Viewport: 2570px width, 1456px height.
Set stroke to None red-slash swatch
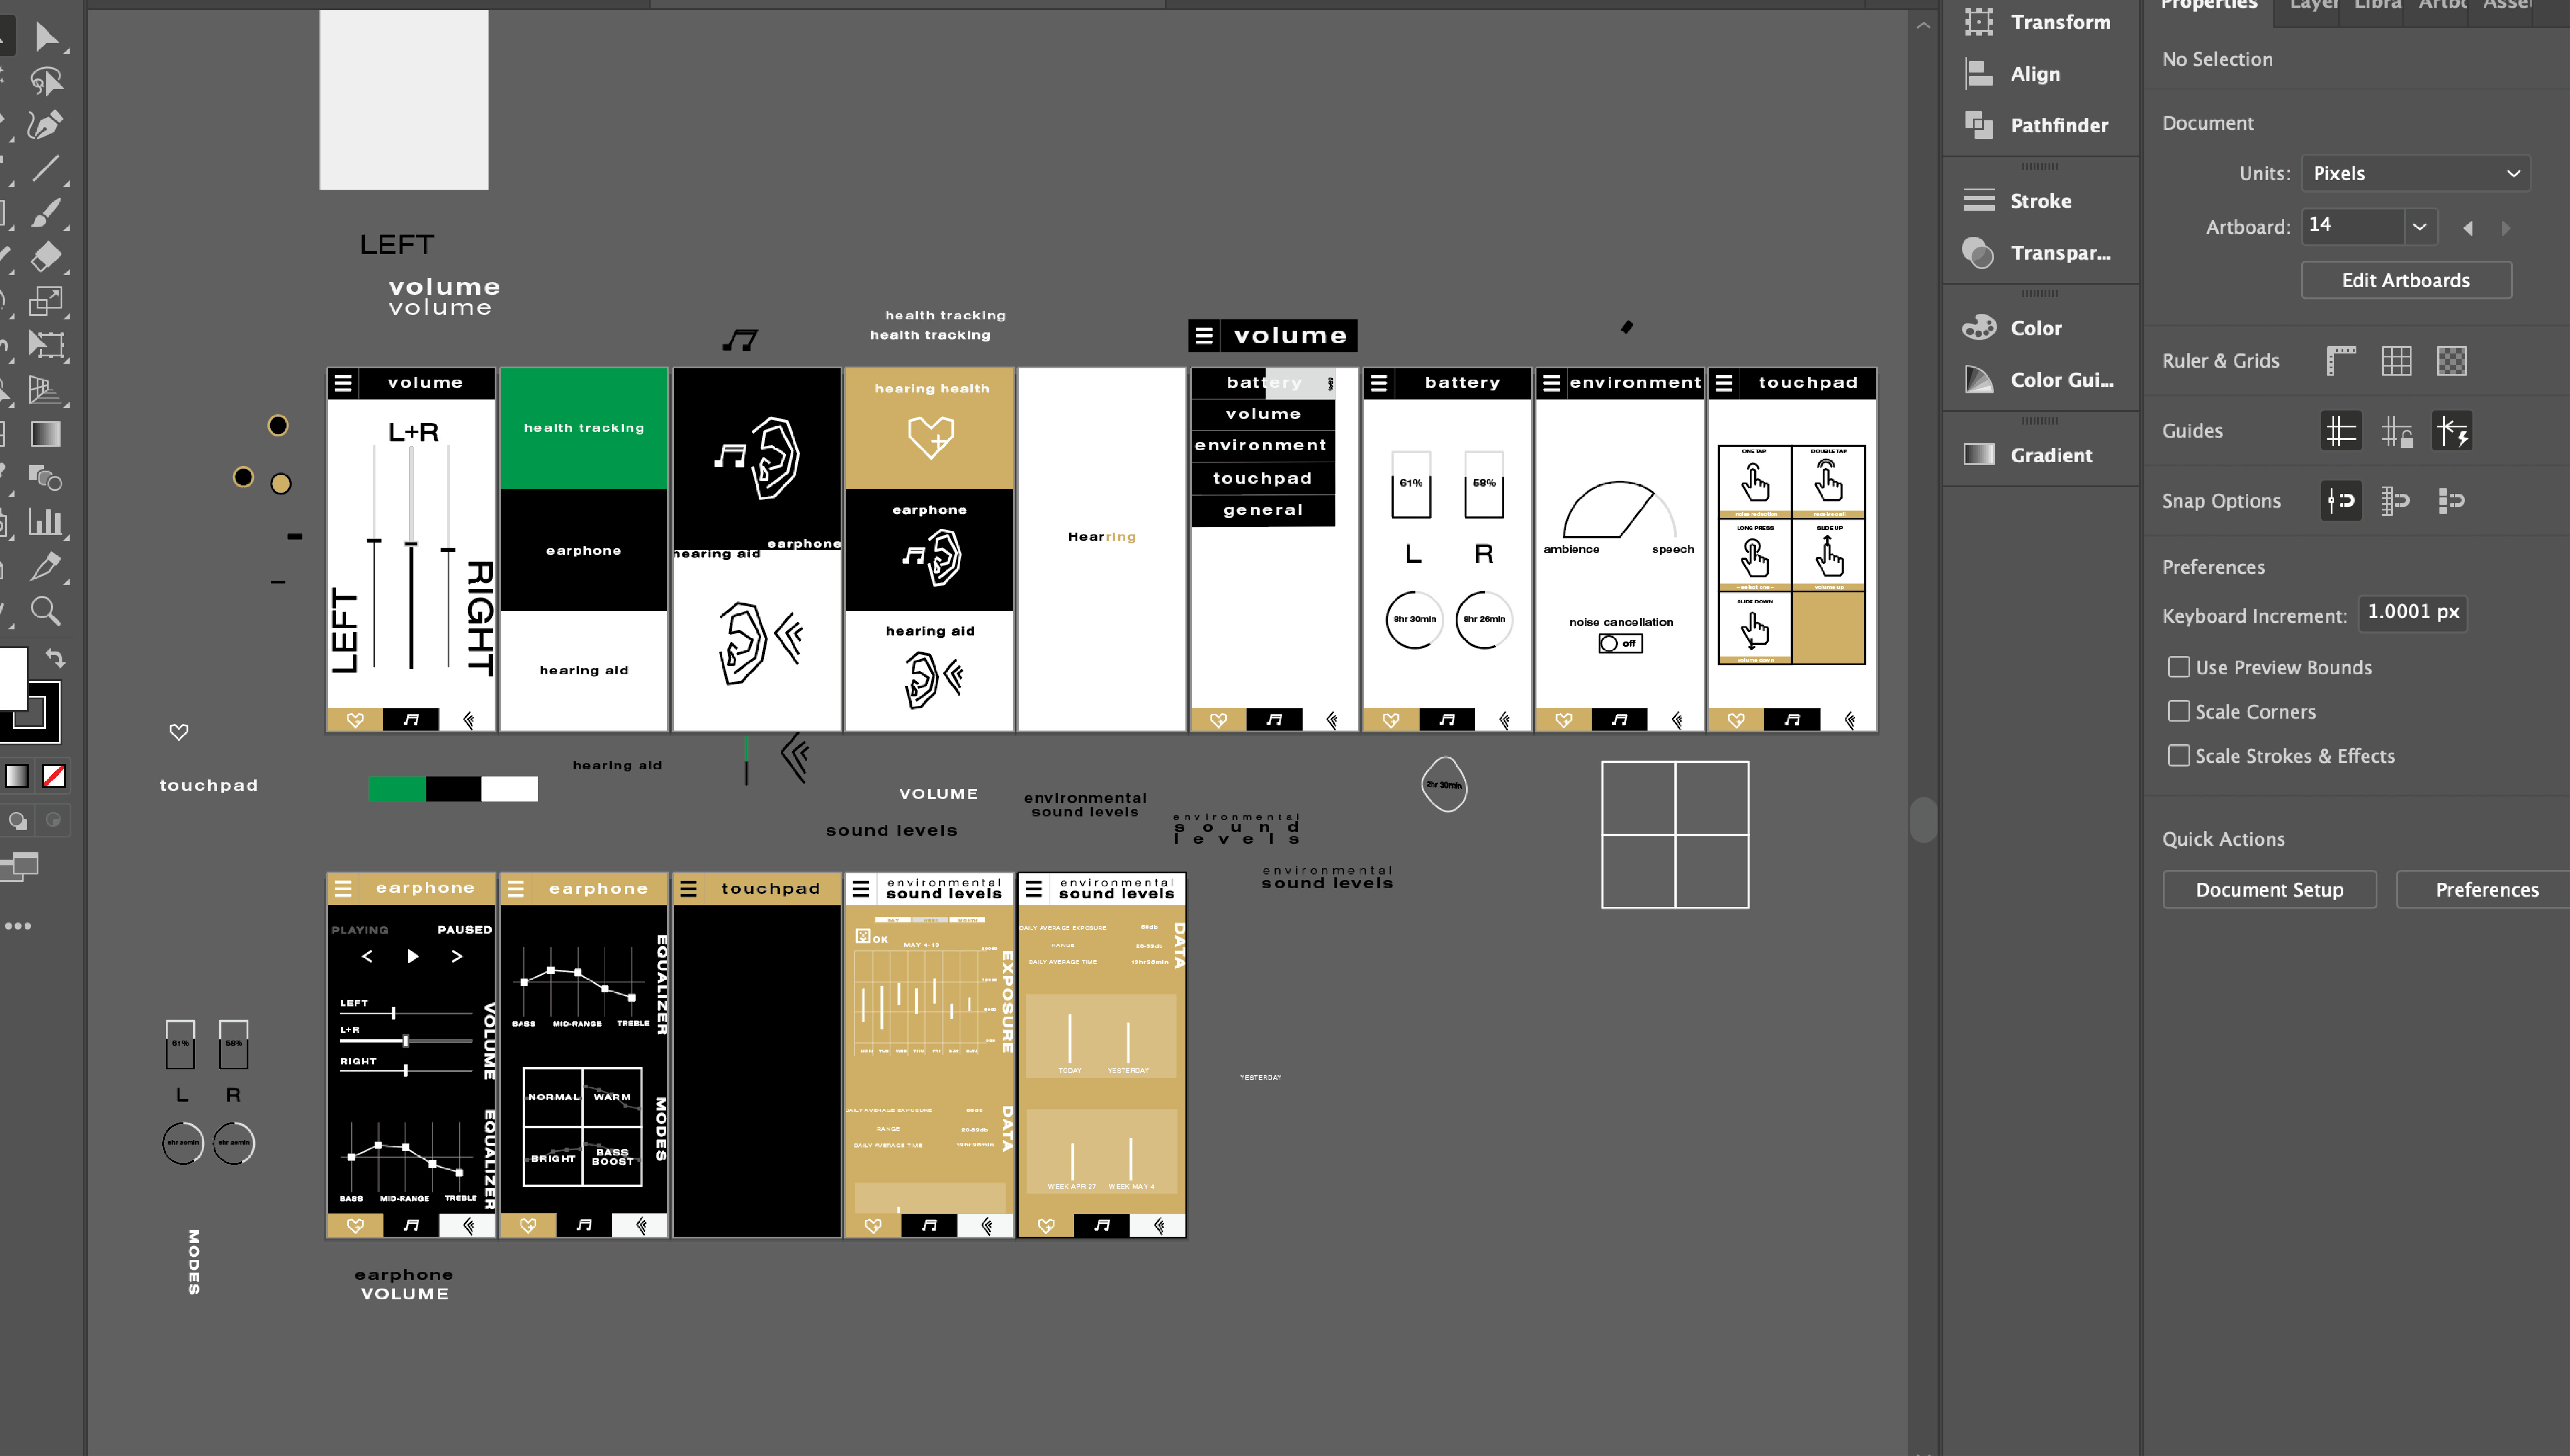(x=54, y=776)
